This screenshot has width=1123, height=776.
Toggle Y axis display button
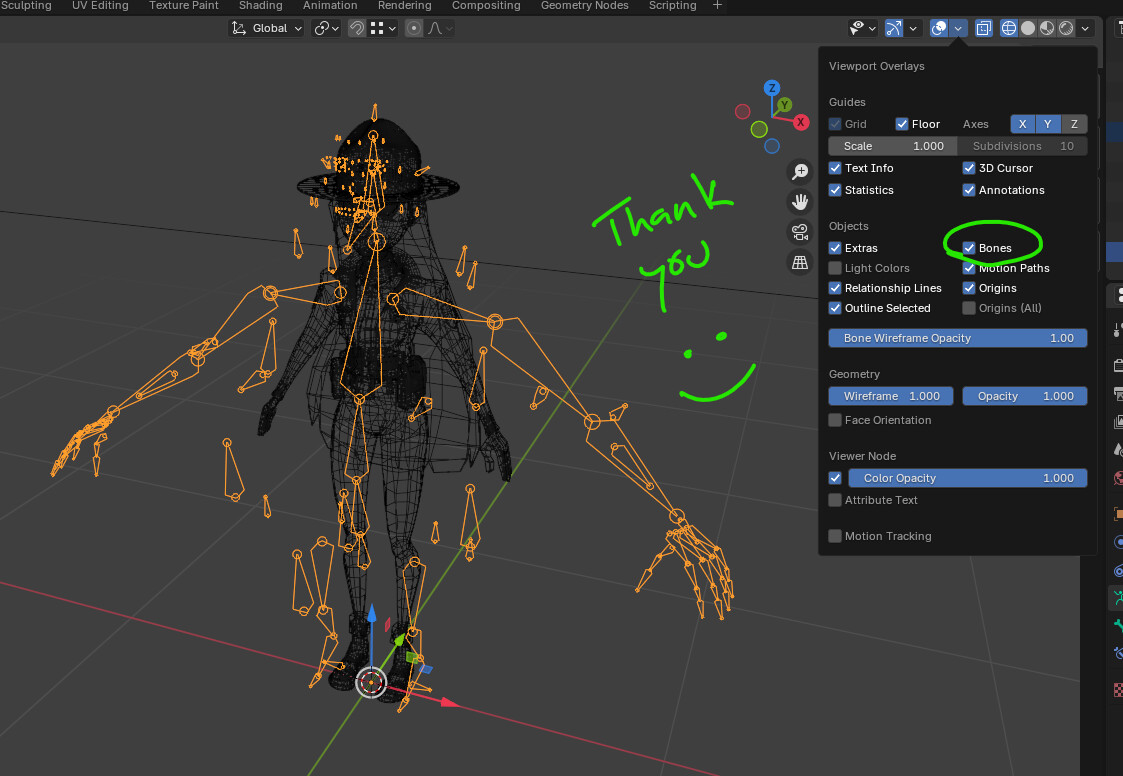(1048, 124)
